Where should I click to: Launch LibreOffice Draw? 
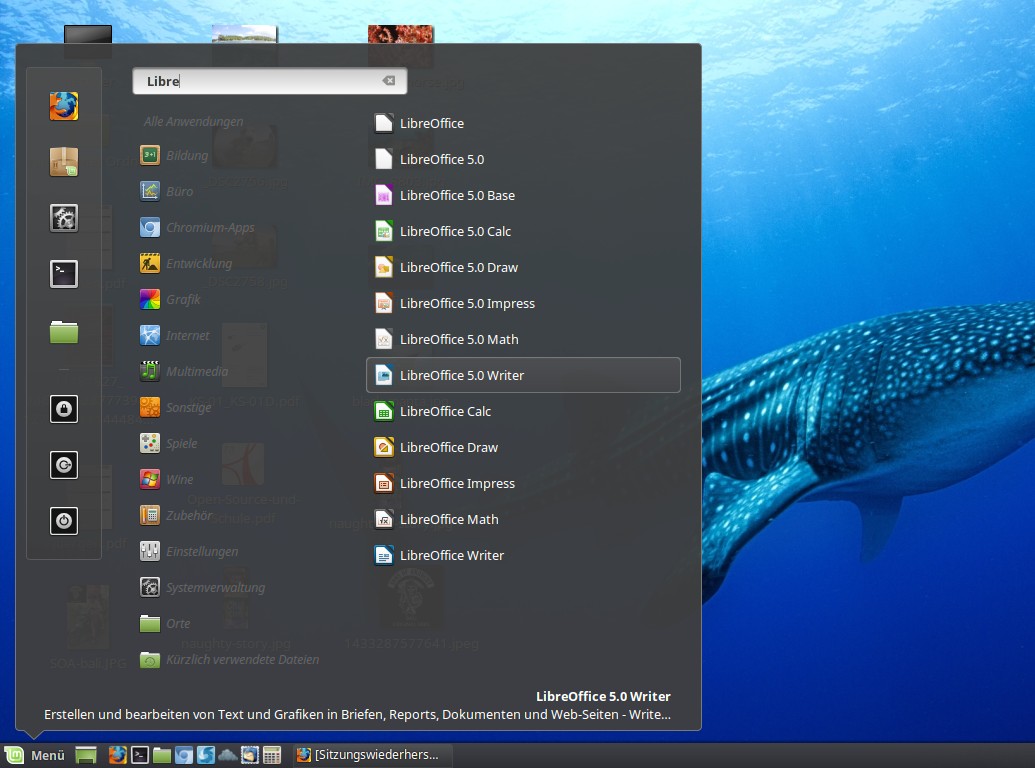pyautogui.click(x=523, y=447)
